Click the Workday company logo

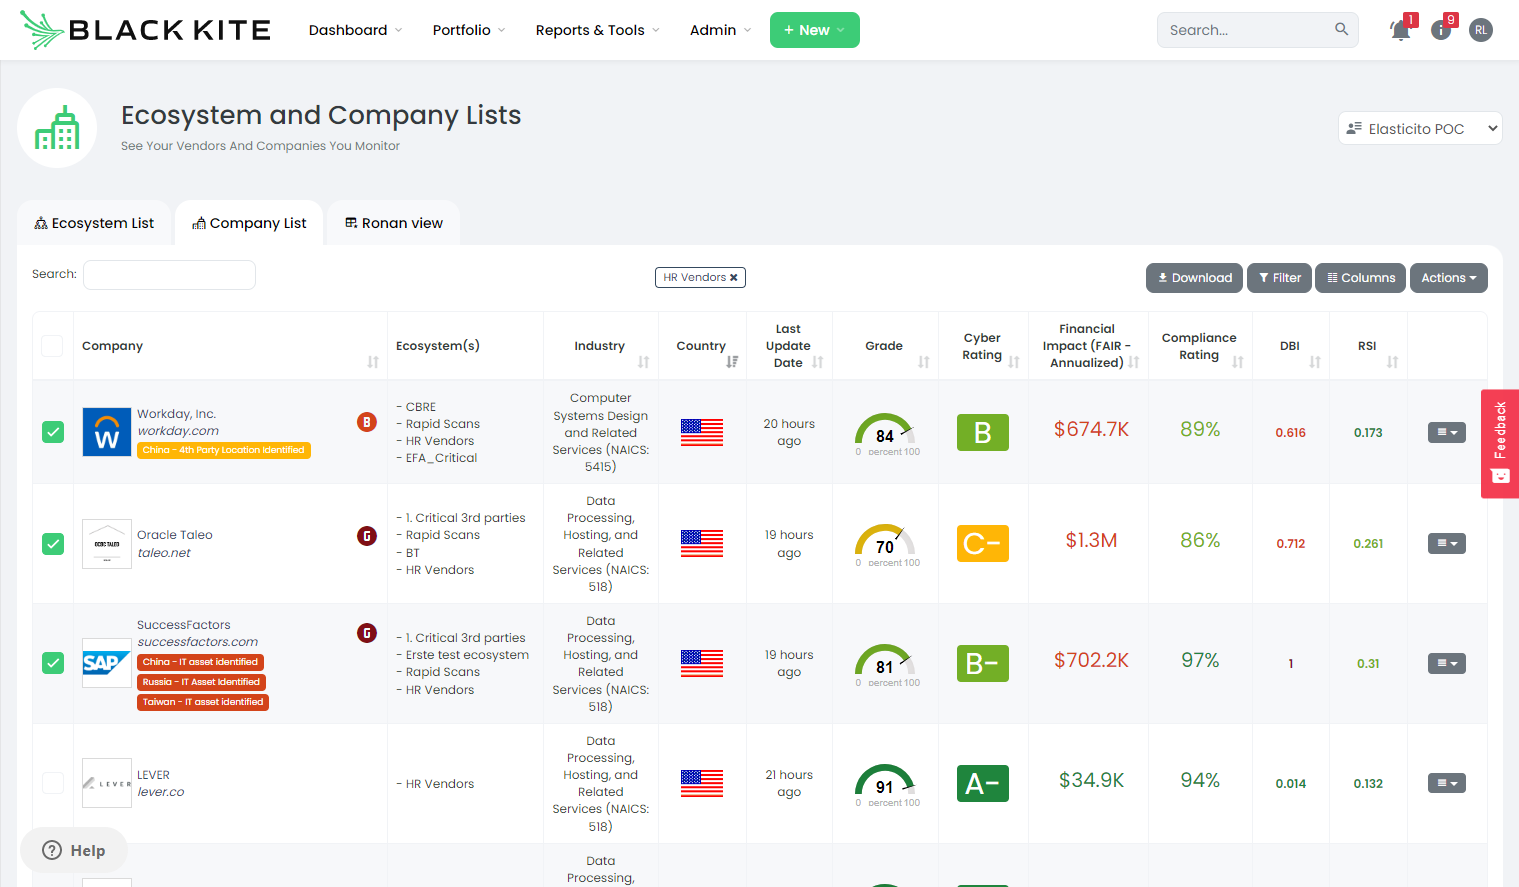click(x=107, y=432)
